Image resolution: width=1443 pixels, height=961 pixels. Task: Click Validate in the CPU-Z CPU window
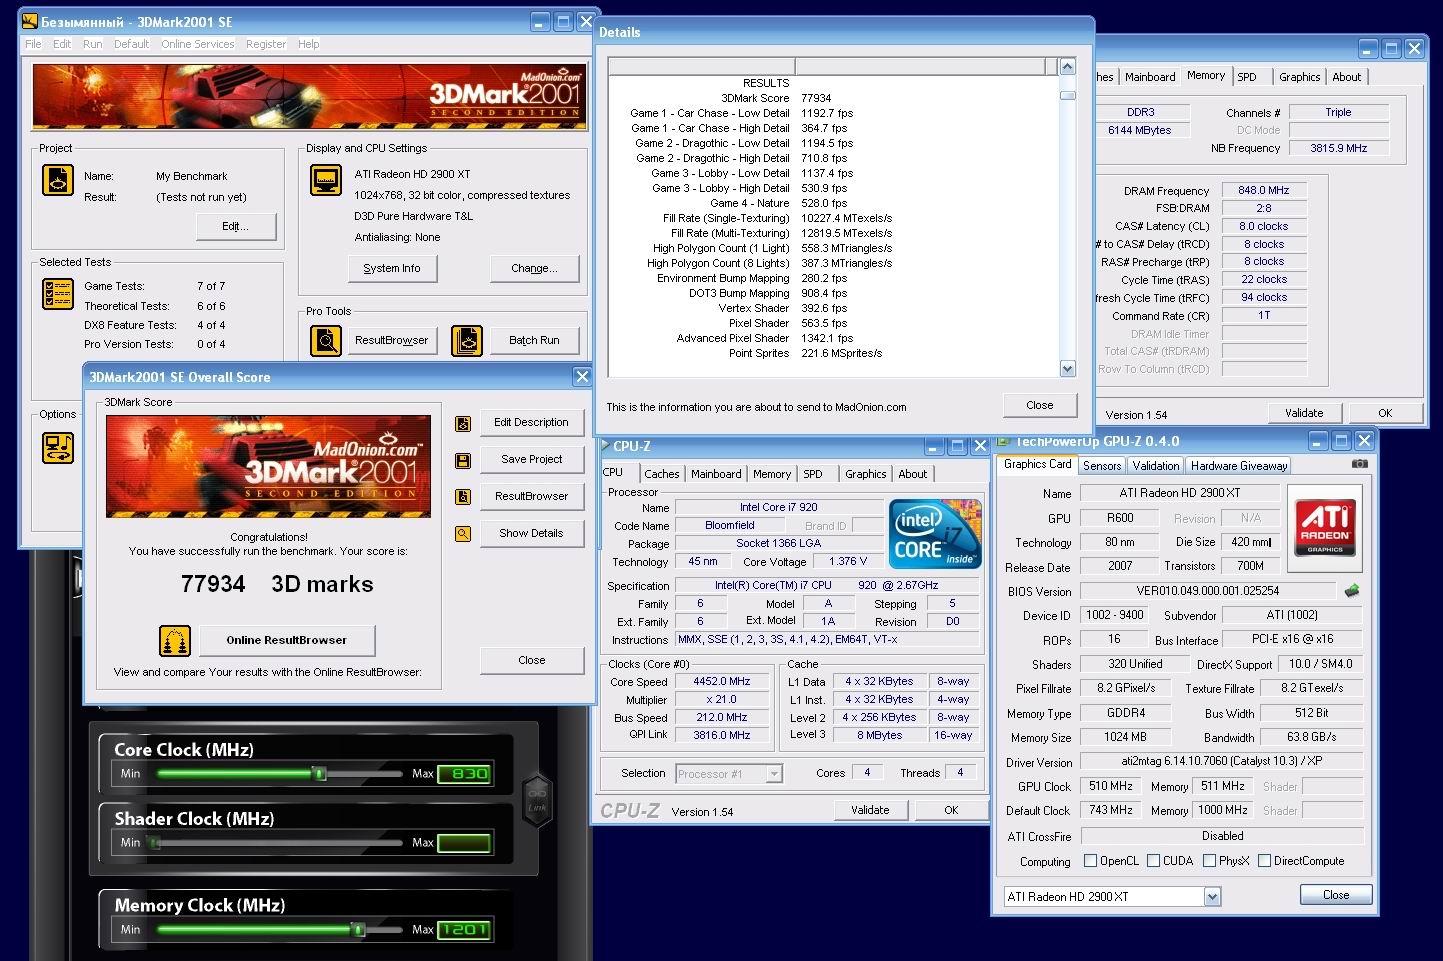point(870,810)
